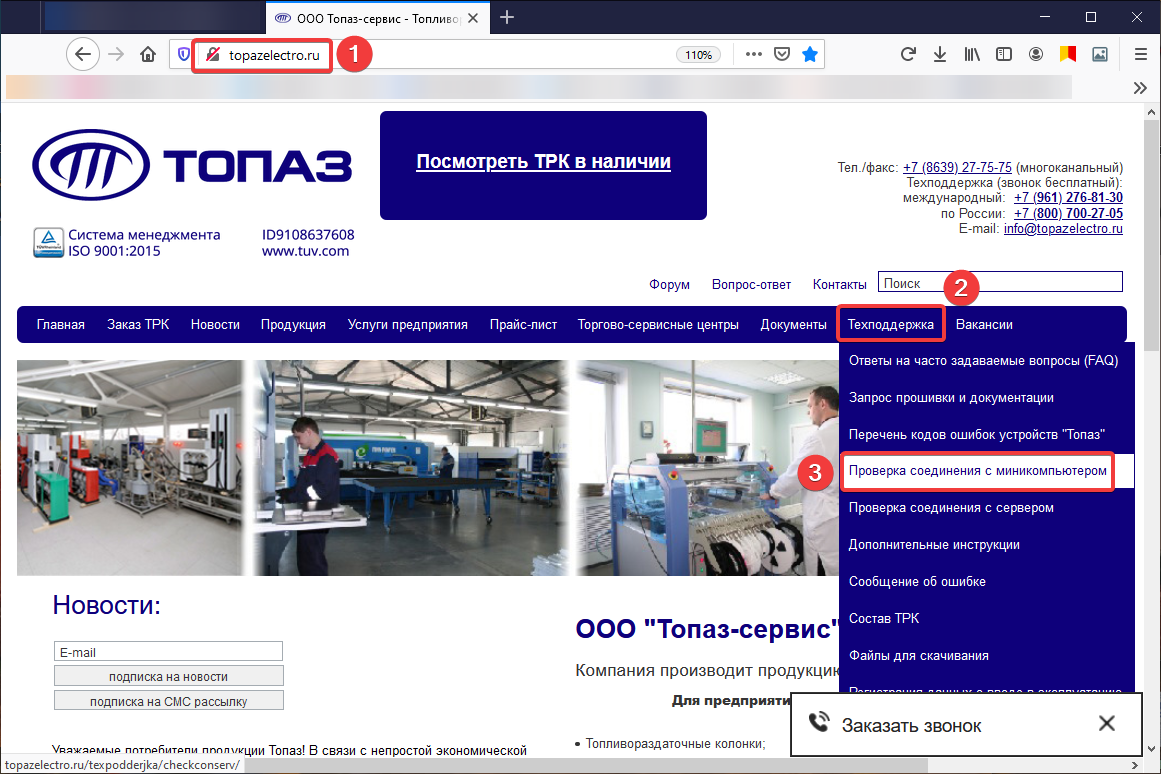The height and width of the screenshot is (774, 1161).
Task: Open the Firefox account icon
Action: pyautogui.click(x=1036, y=54)
